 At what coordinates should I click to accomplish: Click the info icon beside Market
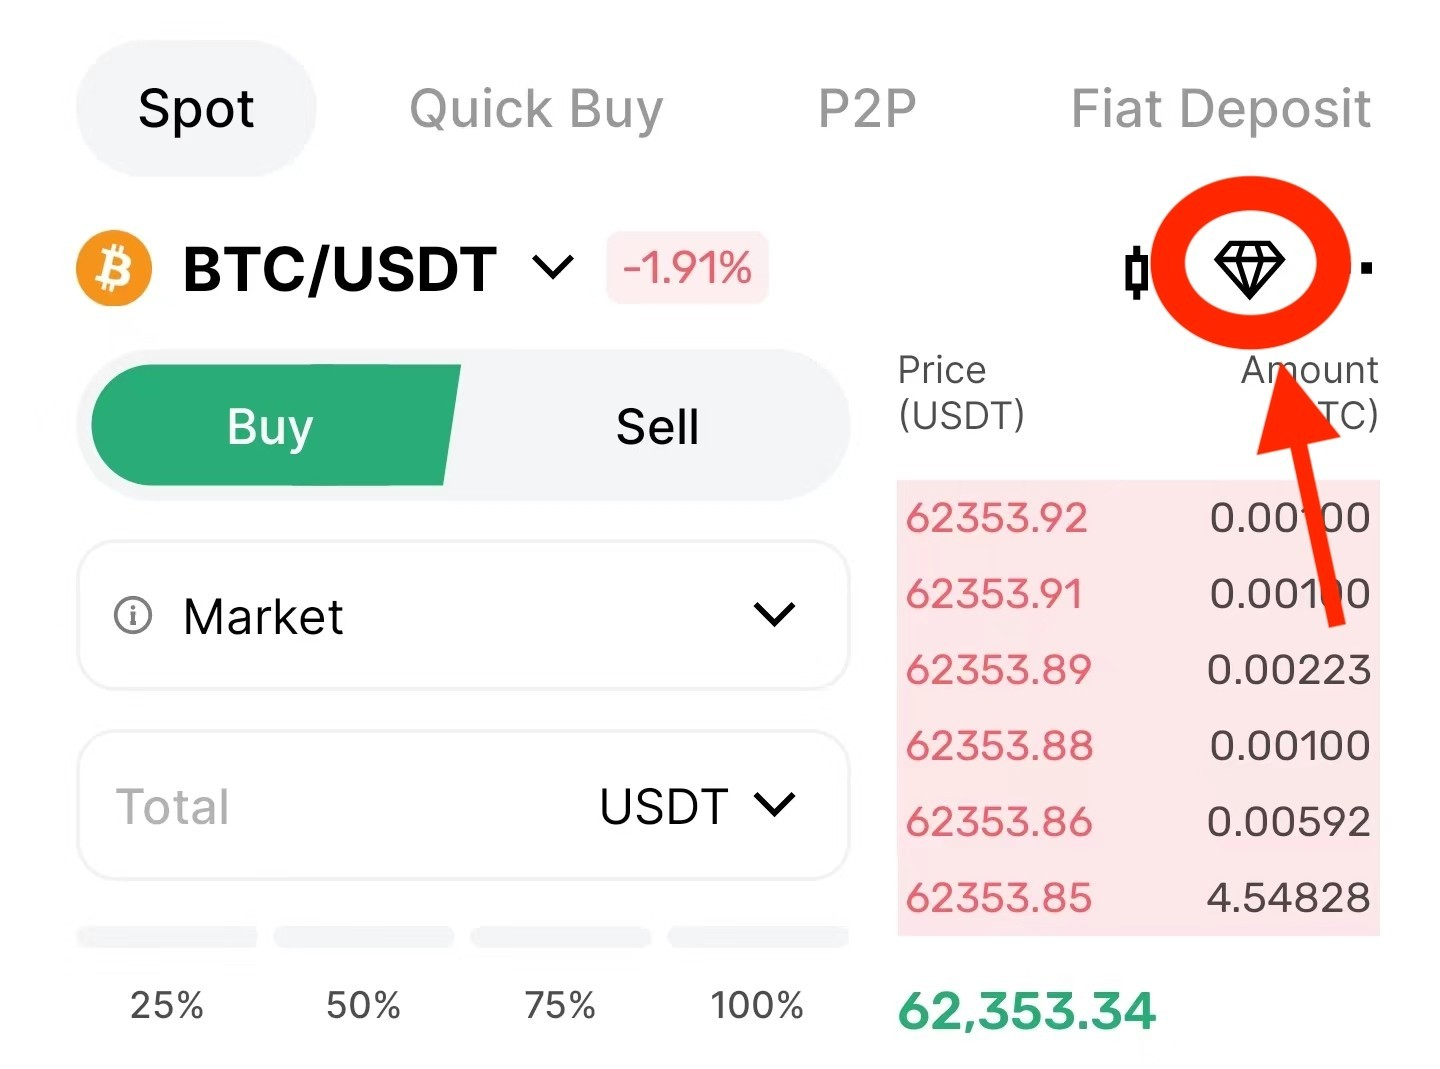pos(133,615)
